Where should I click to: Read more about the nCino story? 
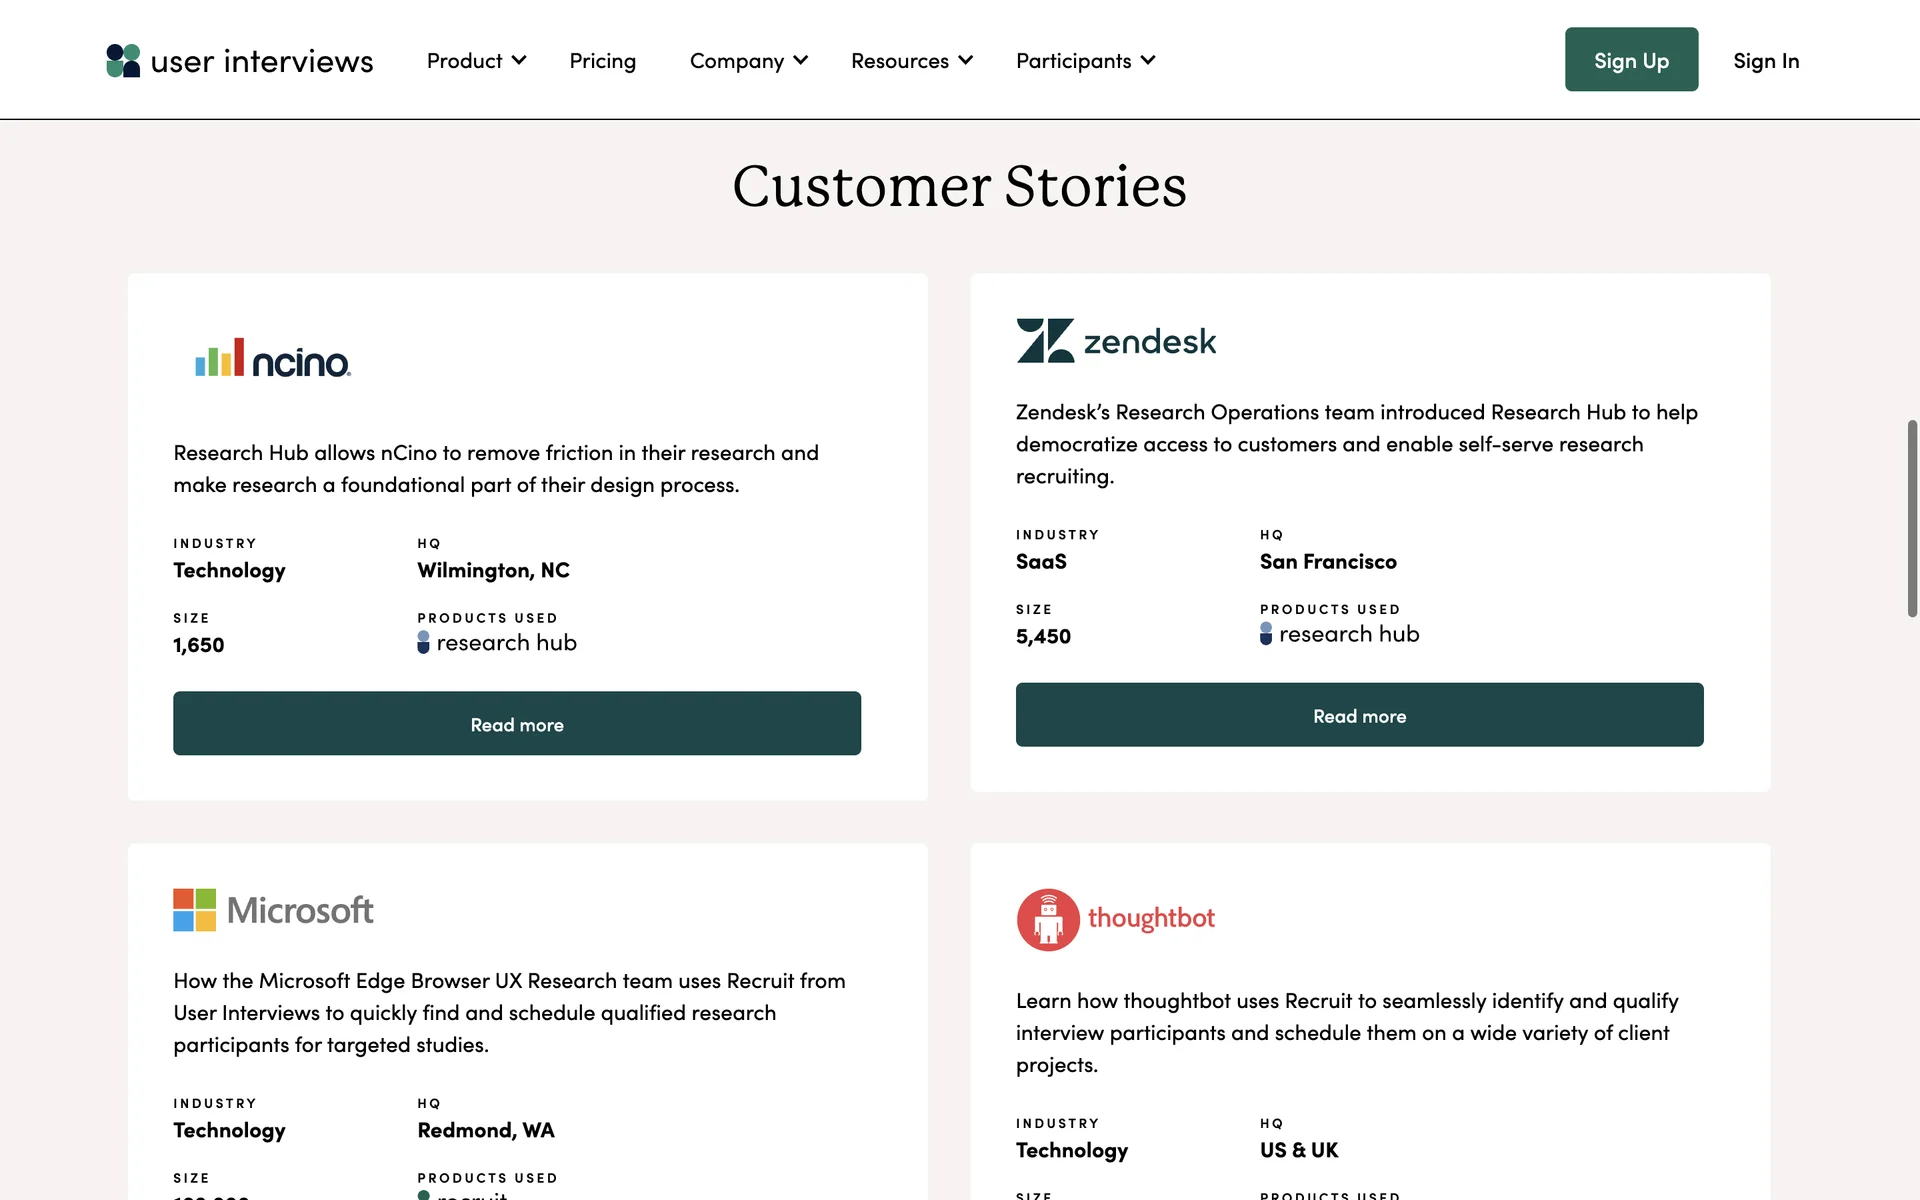pos(516,724)
